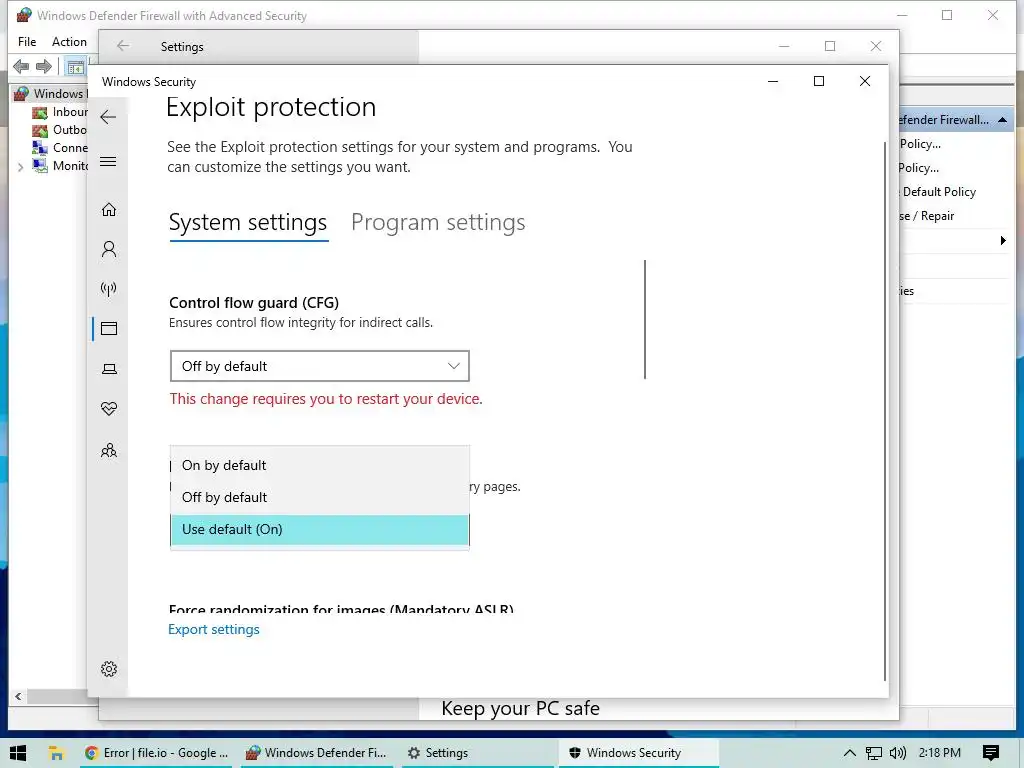Open the Windows Start button

pyautogui.click(x=18, y=753)
